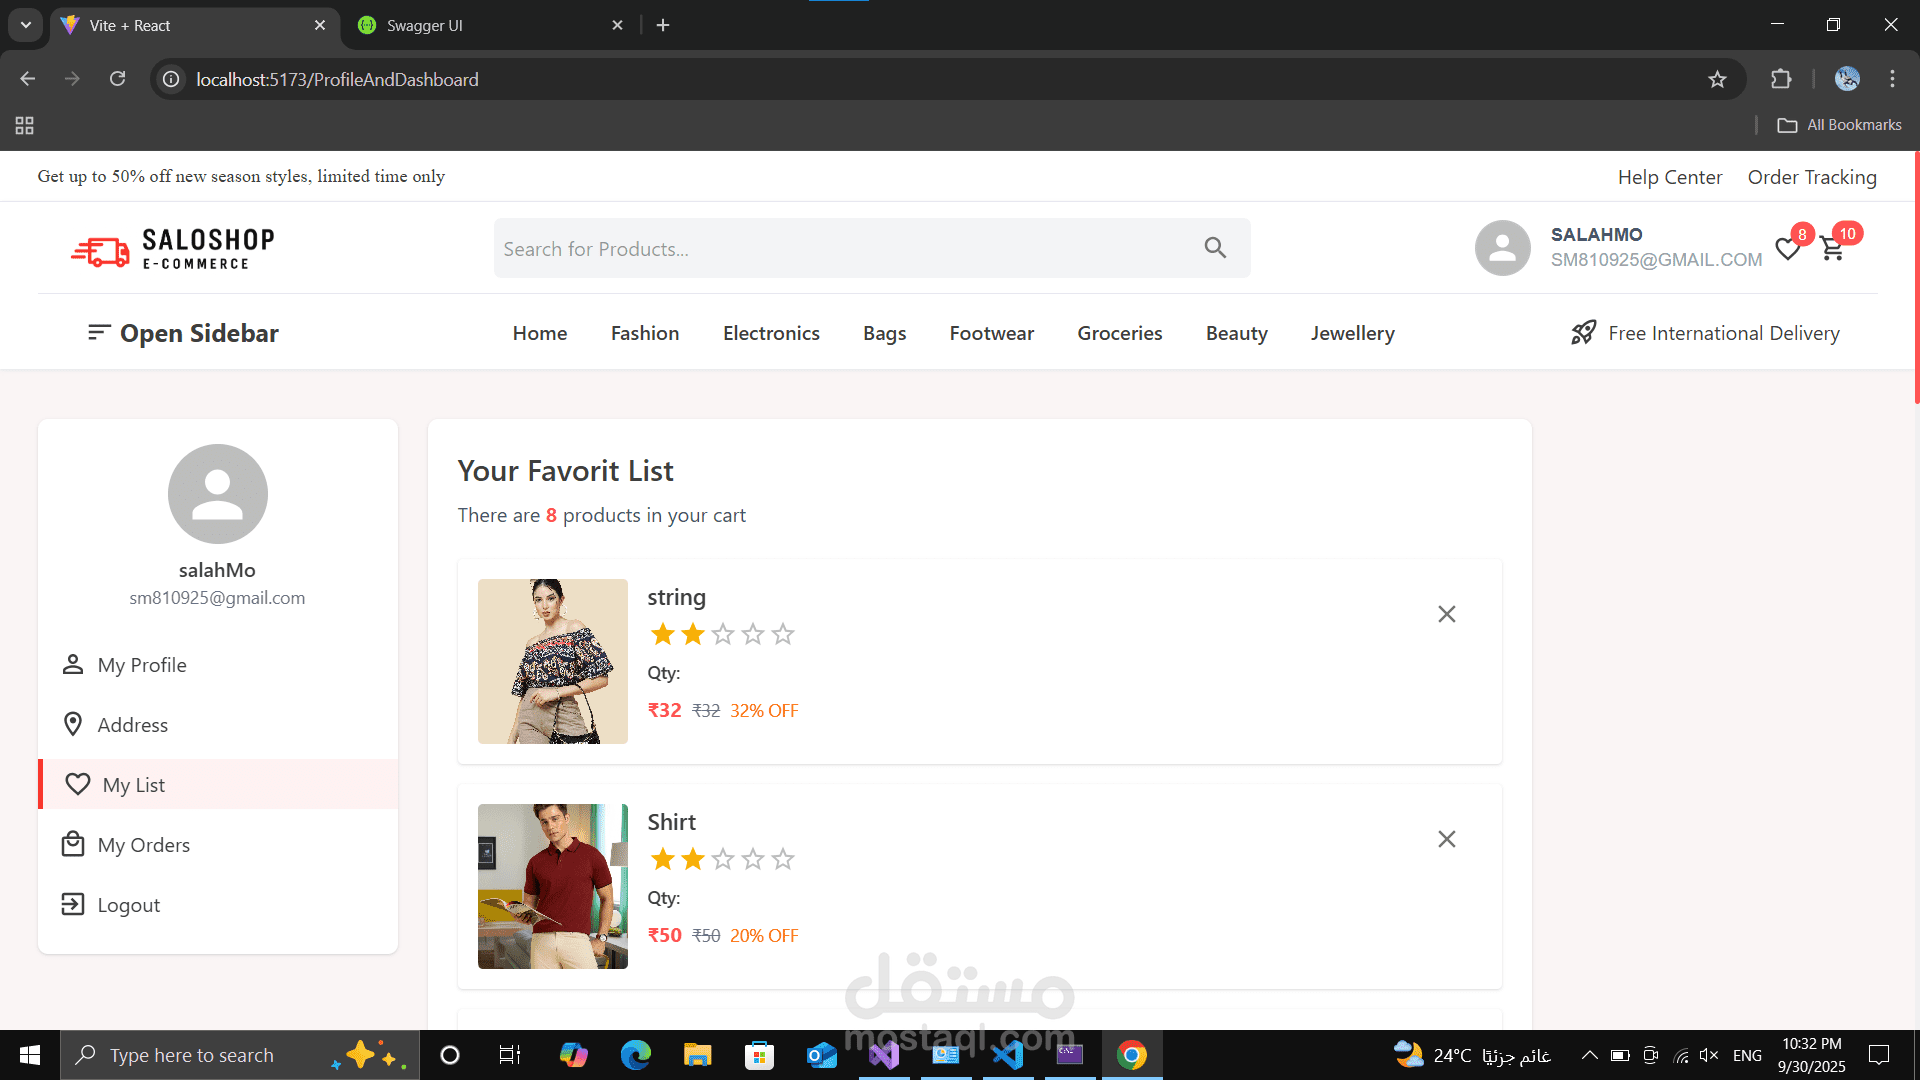Click the Order Tracking link
Image resolution: width=1920 pixels, height=1080 pixels.
(1811, 177)
